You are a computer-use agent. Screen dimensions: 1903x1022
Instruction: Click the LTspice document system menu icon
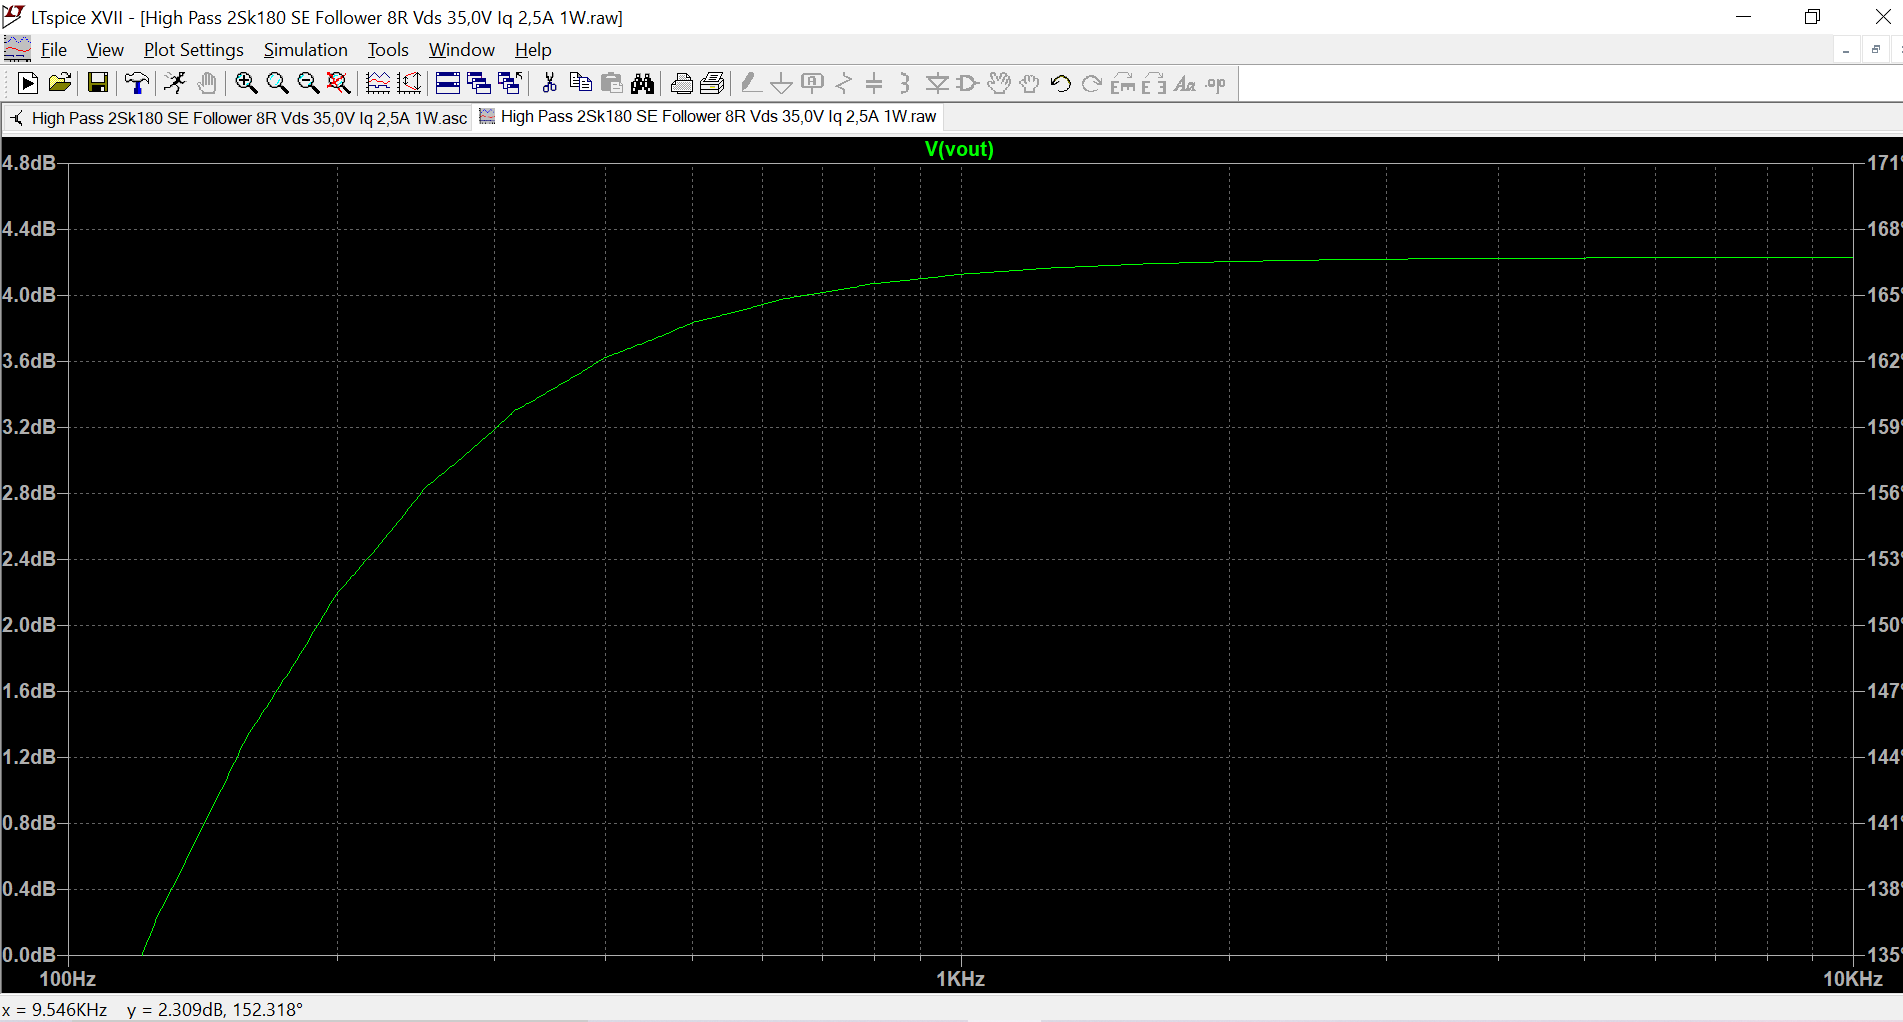(17, 49)
